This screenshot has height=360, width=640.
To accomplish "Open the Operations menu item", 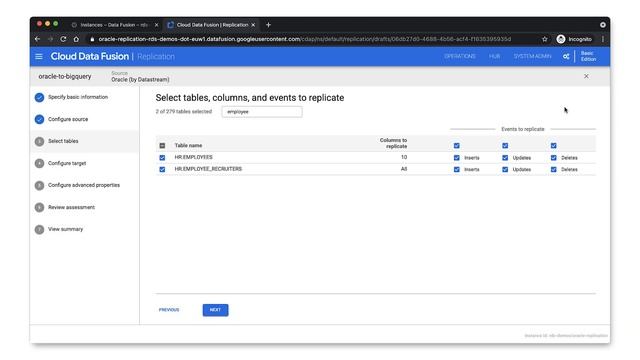I will tap(460, 56).
